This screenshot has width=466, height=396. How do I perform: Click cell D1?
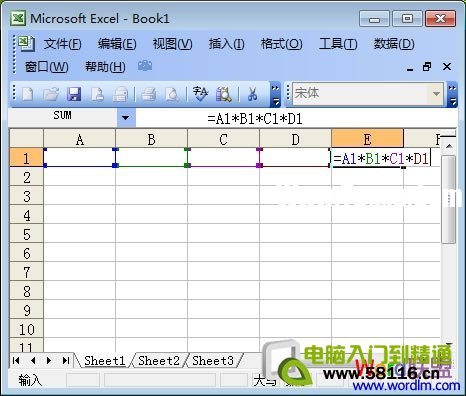click(x=296, y=157)
